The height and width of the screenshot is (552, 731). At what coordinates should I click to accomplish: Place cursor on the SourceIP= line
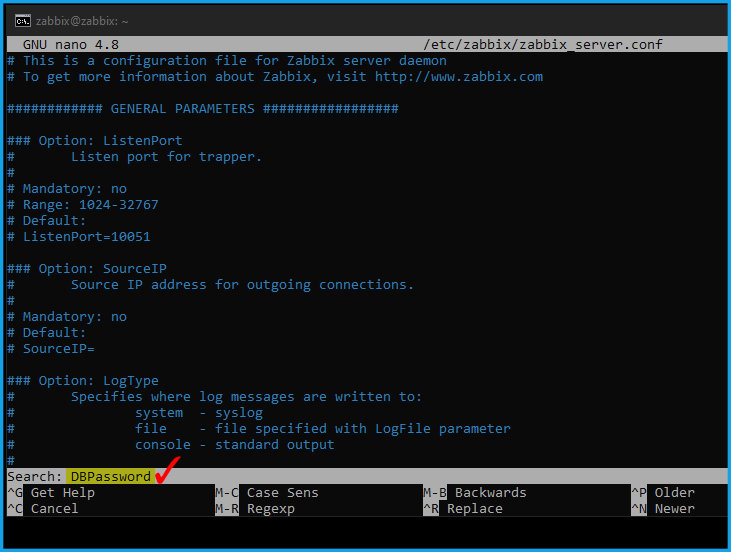[51, 349]
